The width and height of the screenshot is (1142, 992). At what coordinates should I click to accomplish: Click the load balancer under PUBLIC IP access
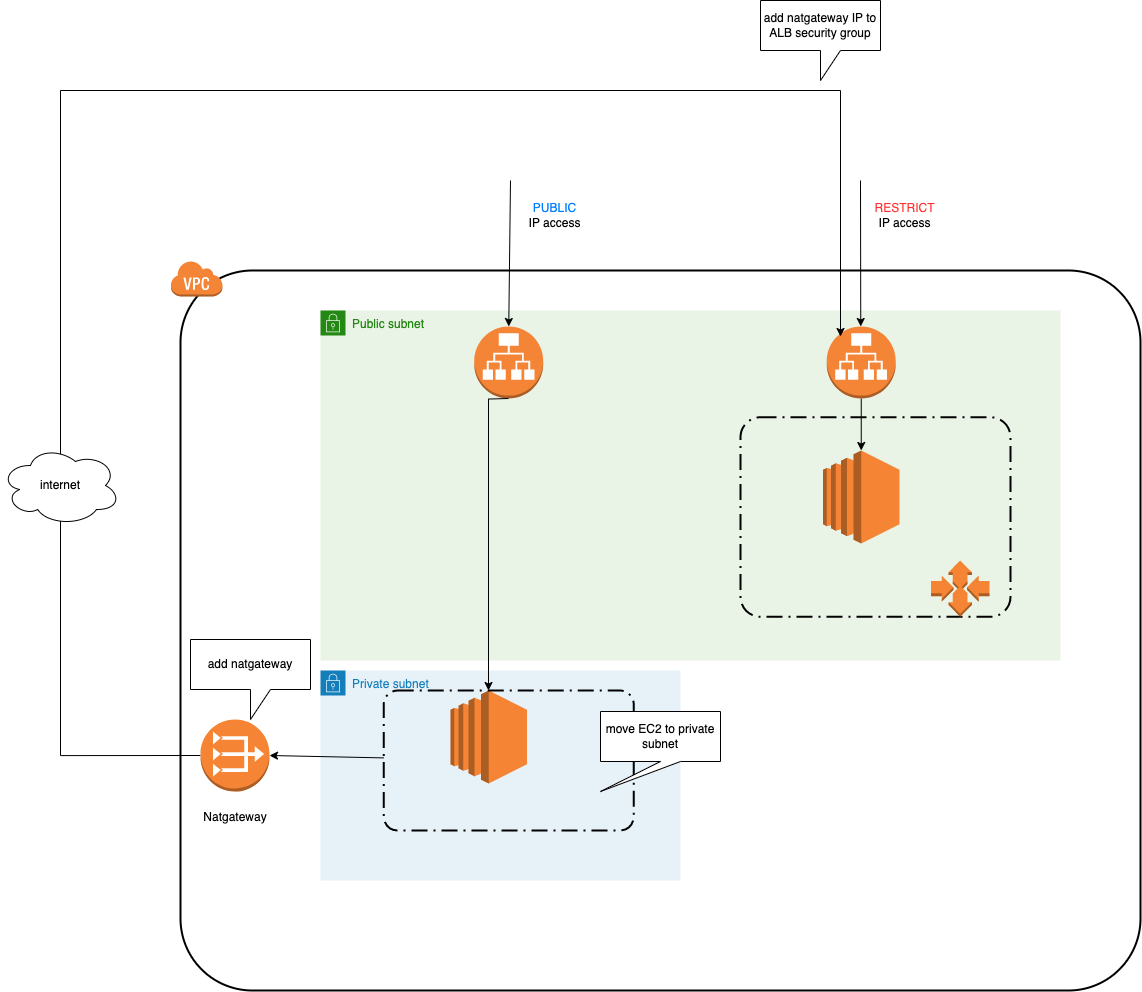coord(508,362)
